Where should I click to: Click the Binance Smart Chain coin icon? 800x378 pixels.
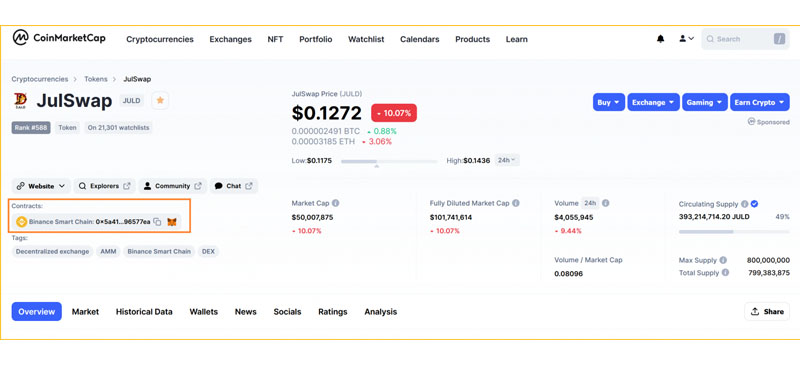click(21, 222)
